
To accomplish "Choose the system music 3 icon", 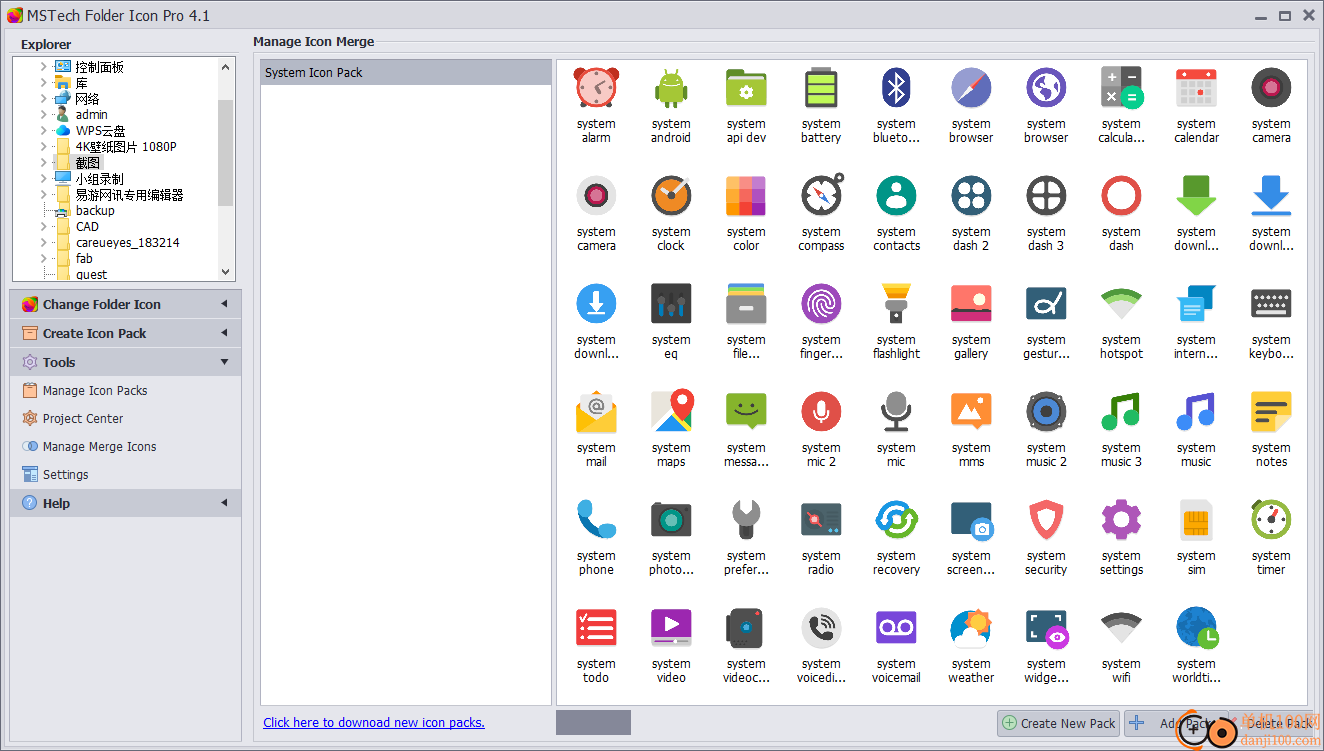I will 1121,412.
